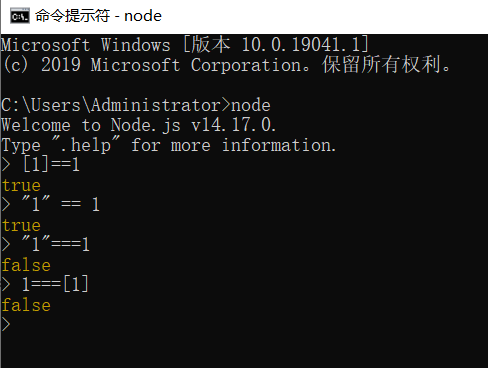Screen dimensions: 488x368
Task: Click the first 'false' output
Action: click(x=26, y=265)
